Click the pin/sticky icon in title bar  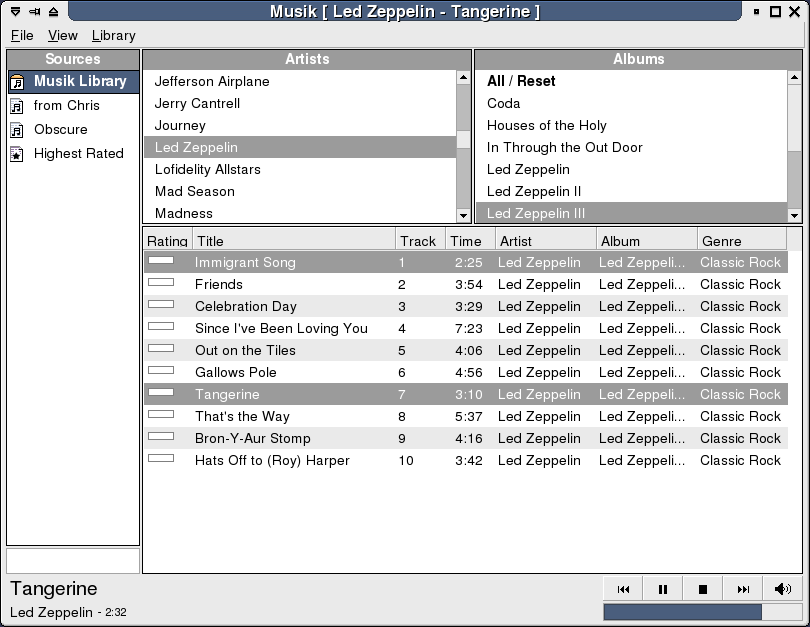pyautogui.click(x=35, y=11)
